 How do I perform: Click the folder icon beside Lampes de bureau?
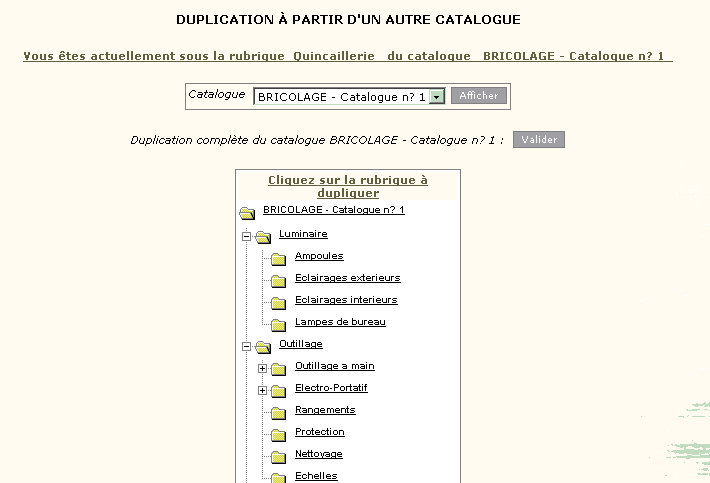278,325
